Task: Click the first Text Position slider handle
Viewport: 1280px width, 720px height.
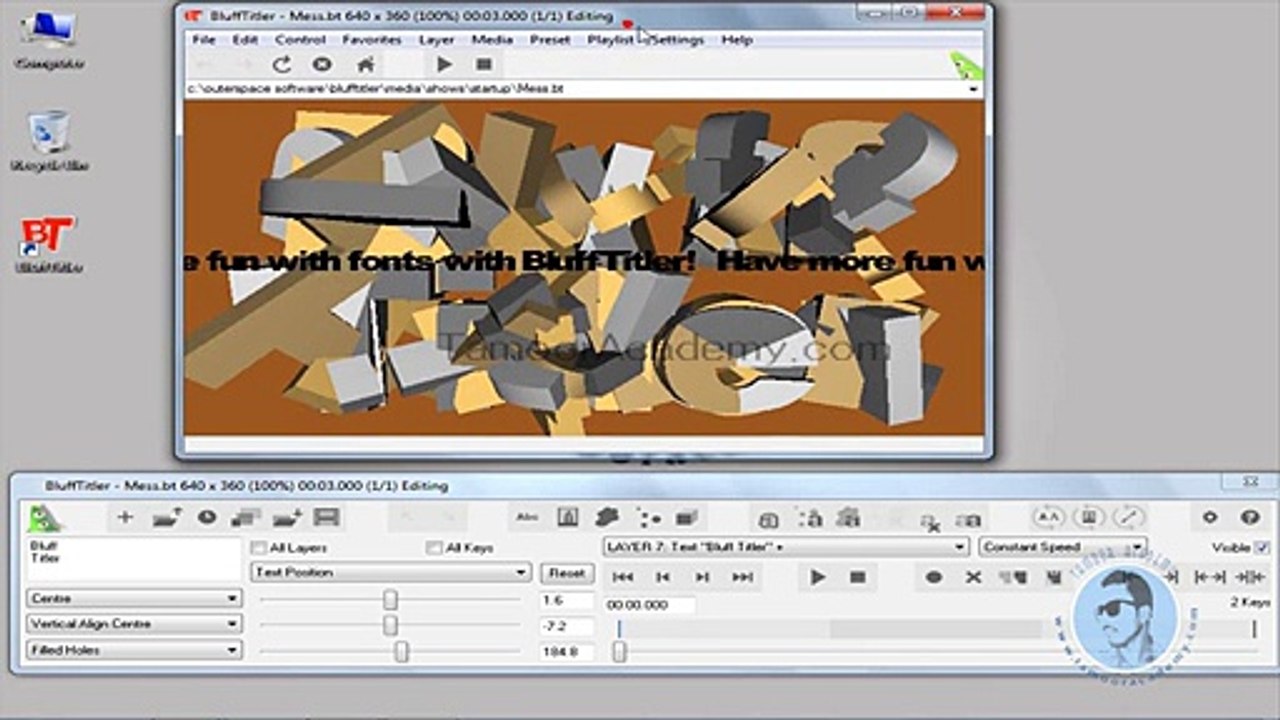Action: [390, 599]
